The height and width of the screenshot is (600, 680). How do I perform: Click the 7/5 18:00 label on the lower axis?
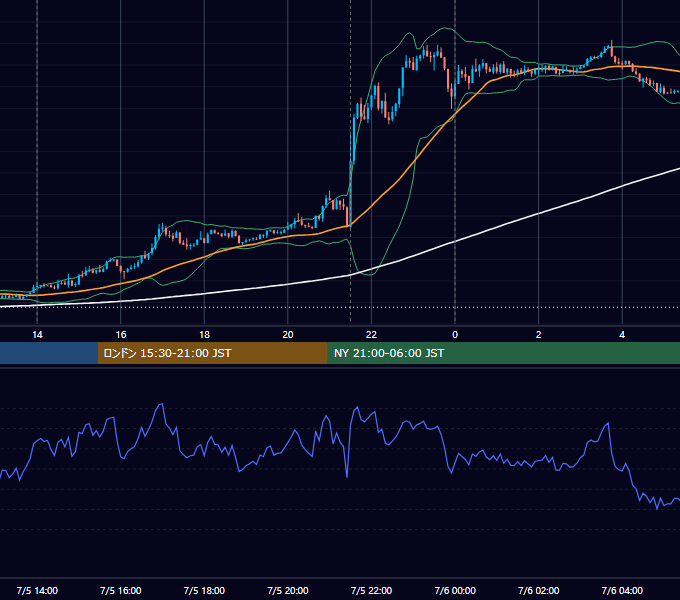pos(204,590)
